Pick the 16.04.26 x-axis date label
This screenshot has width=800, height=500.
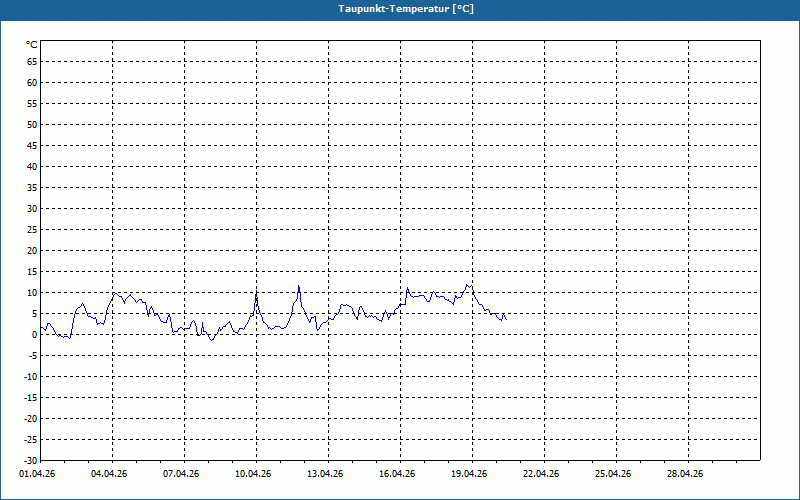pyautogui.click(x=397, y=474)
